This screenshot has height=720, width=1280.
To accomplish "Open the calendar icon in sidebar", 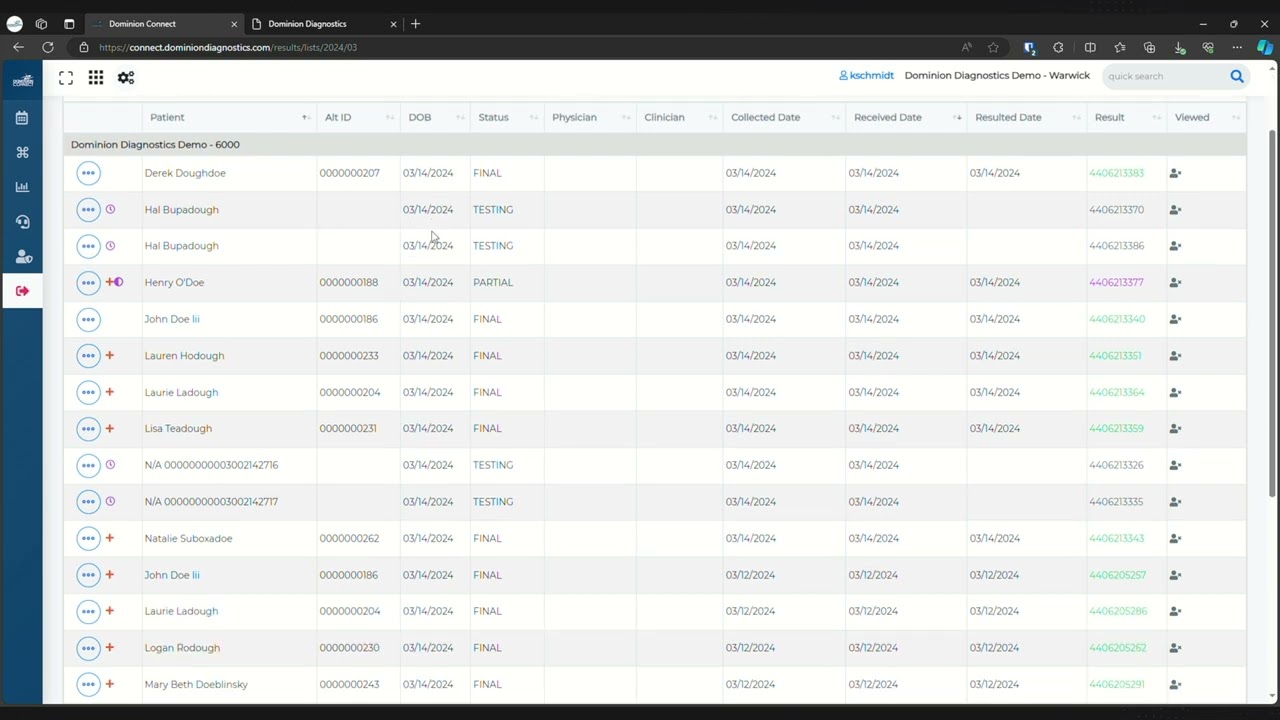I will pyautogui.click(x=22, y=118).
